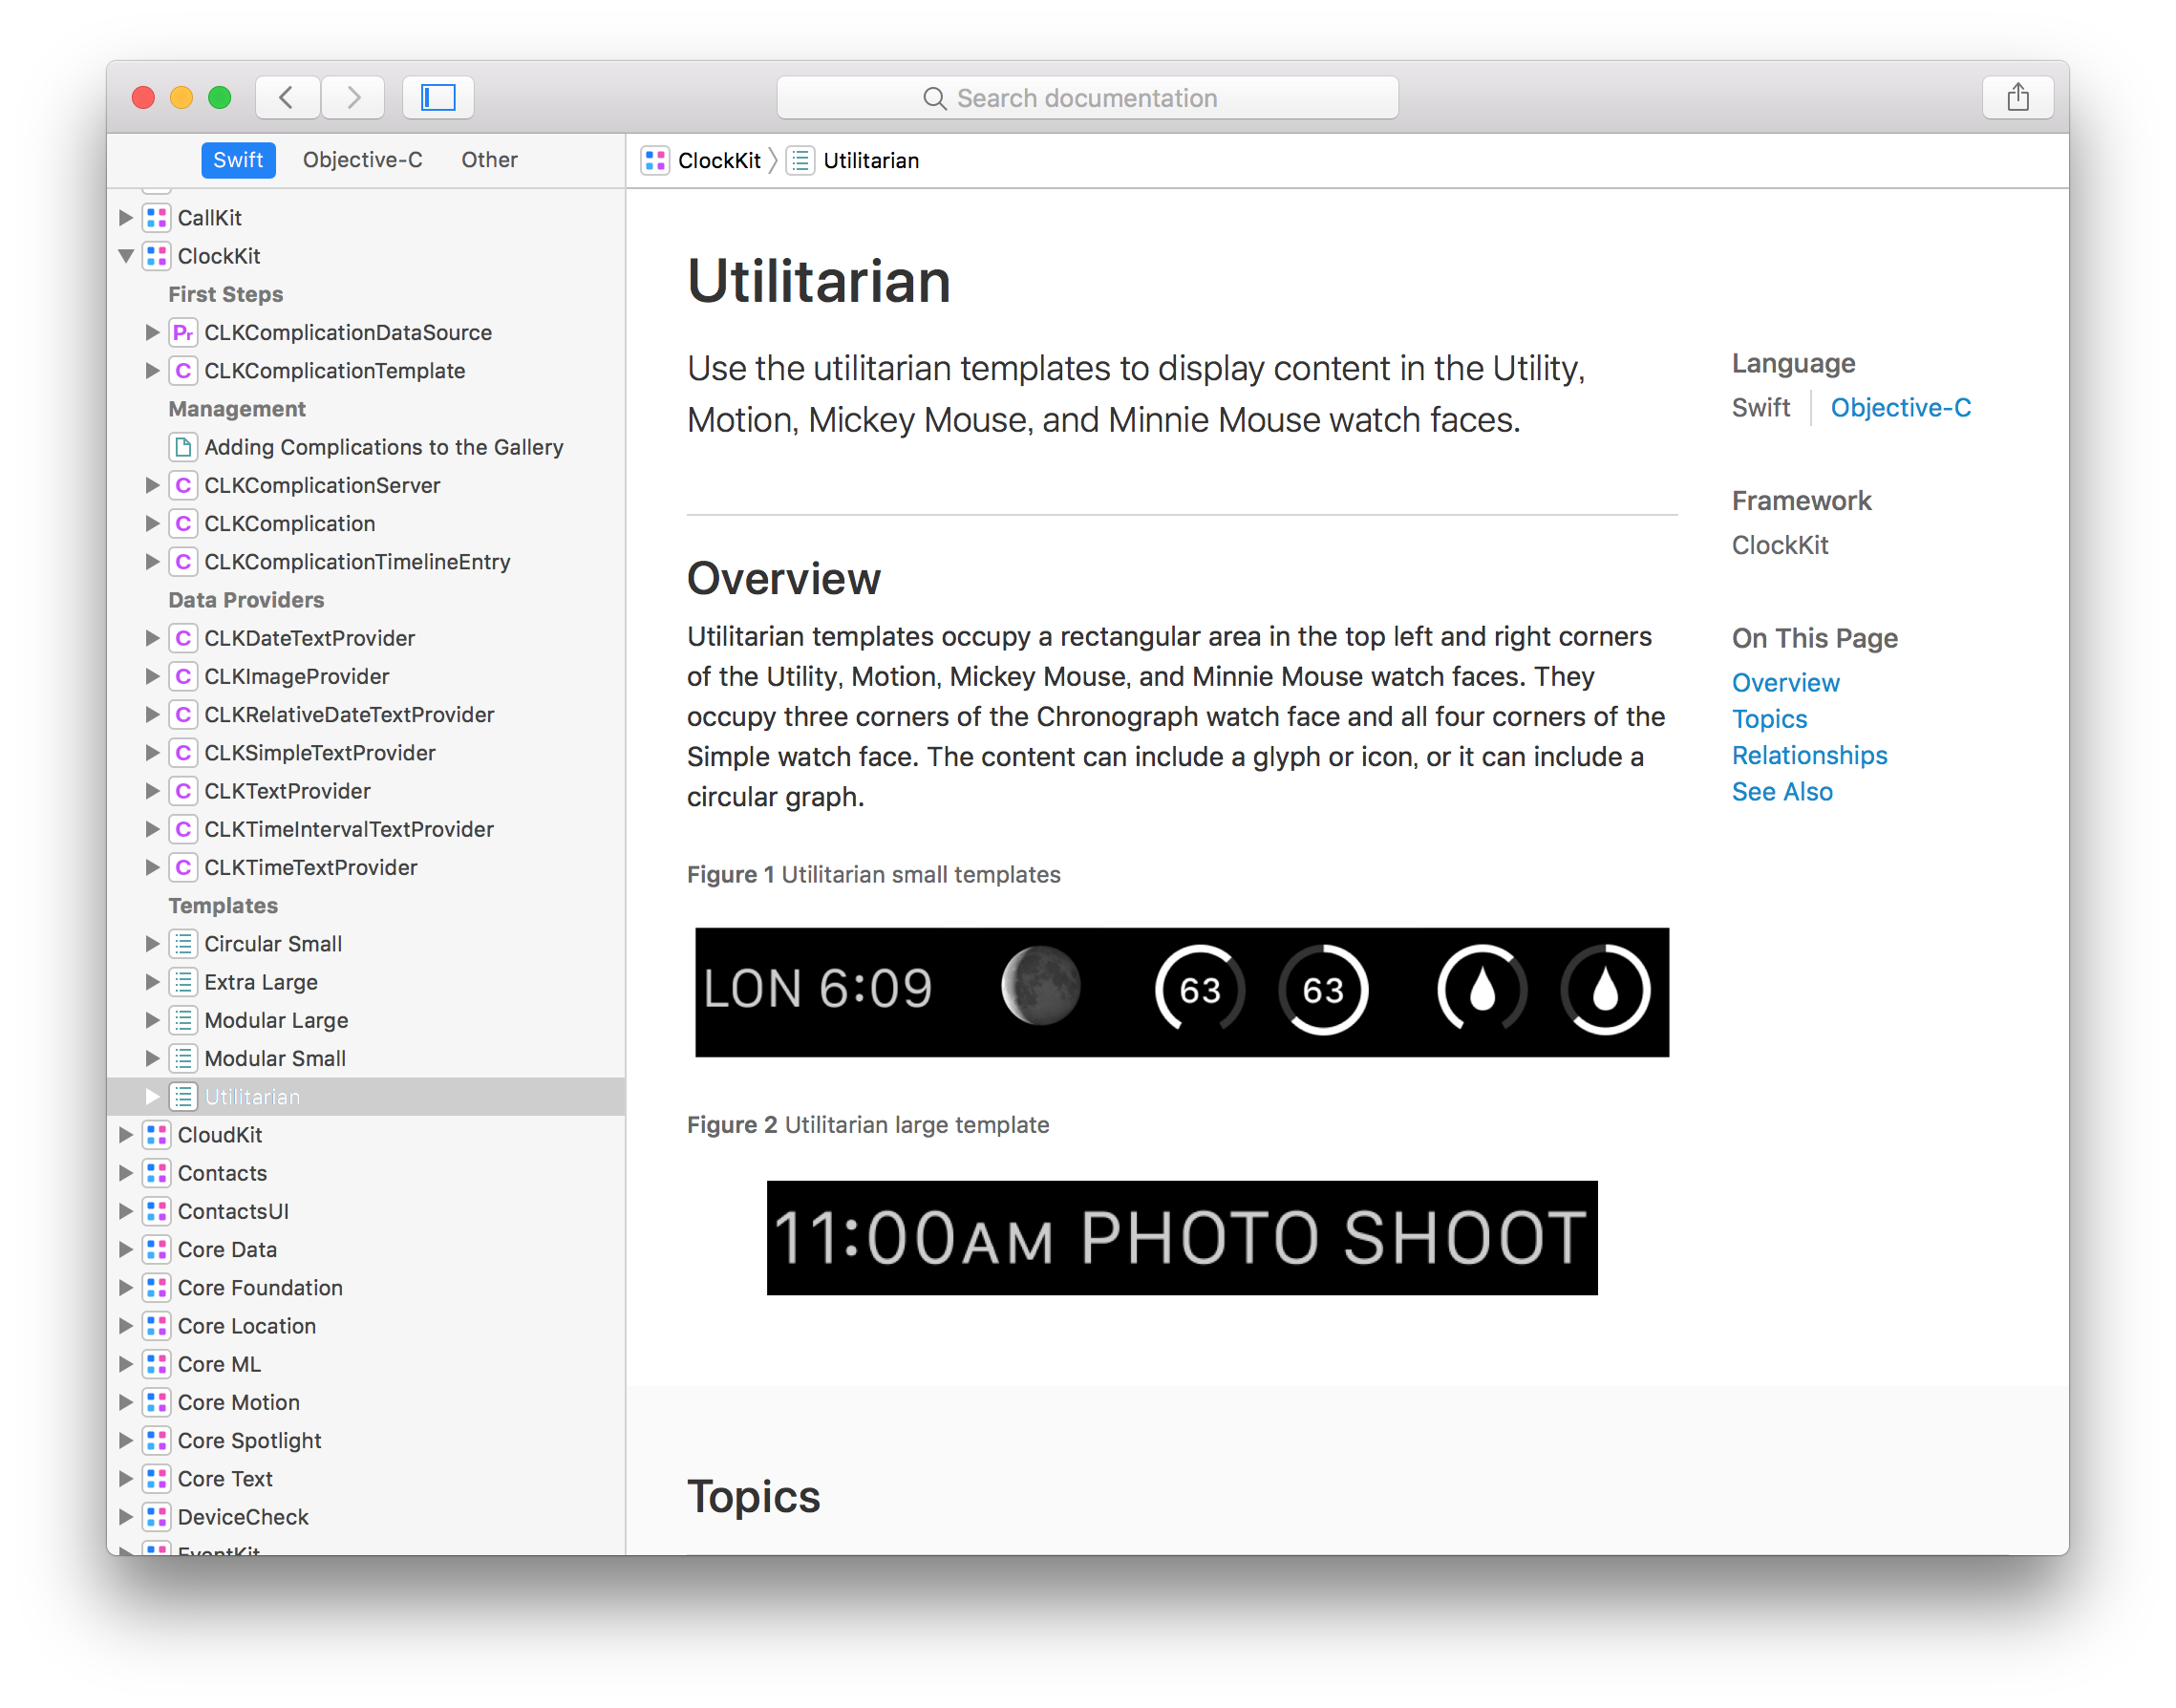Expand Core Data framework

126,1250
